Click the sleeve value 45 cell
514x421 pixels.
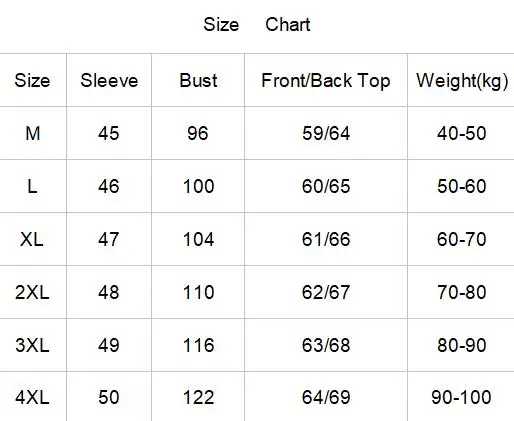click(109, 133)
